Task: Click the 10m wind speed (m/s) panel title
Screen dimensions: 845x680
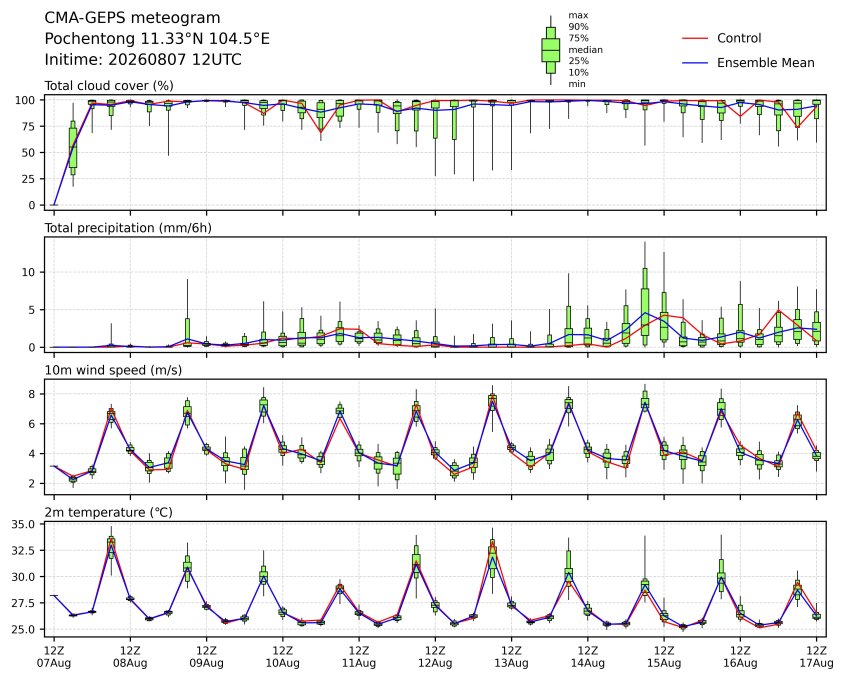Action: pos(113,370)
